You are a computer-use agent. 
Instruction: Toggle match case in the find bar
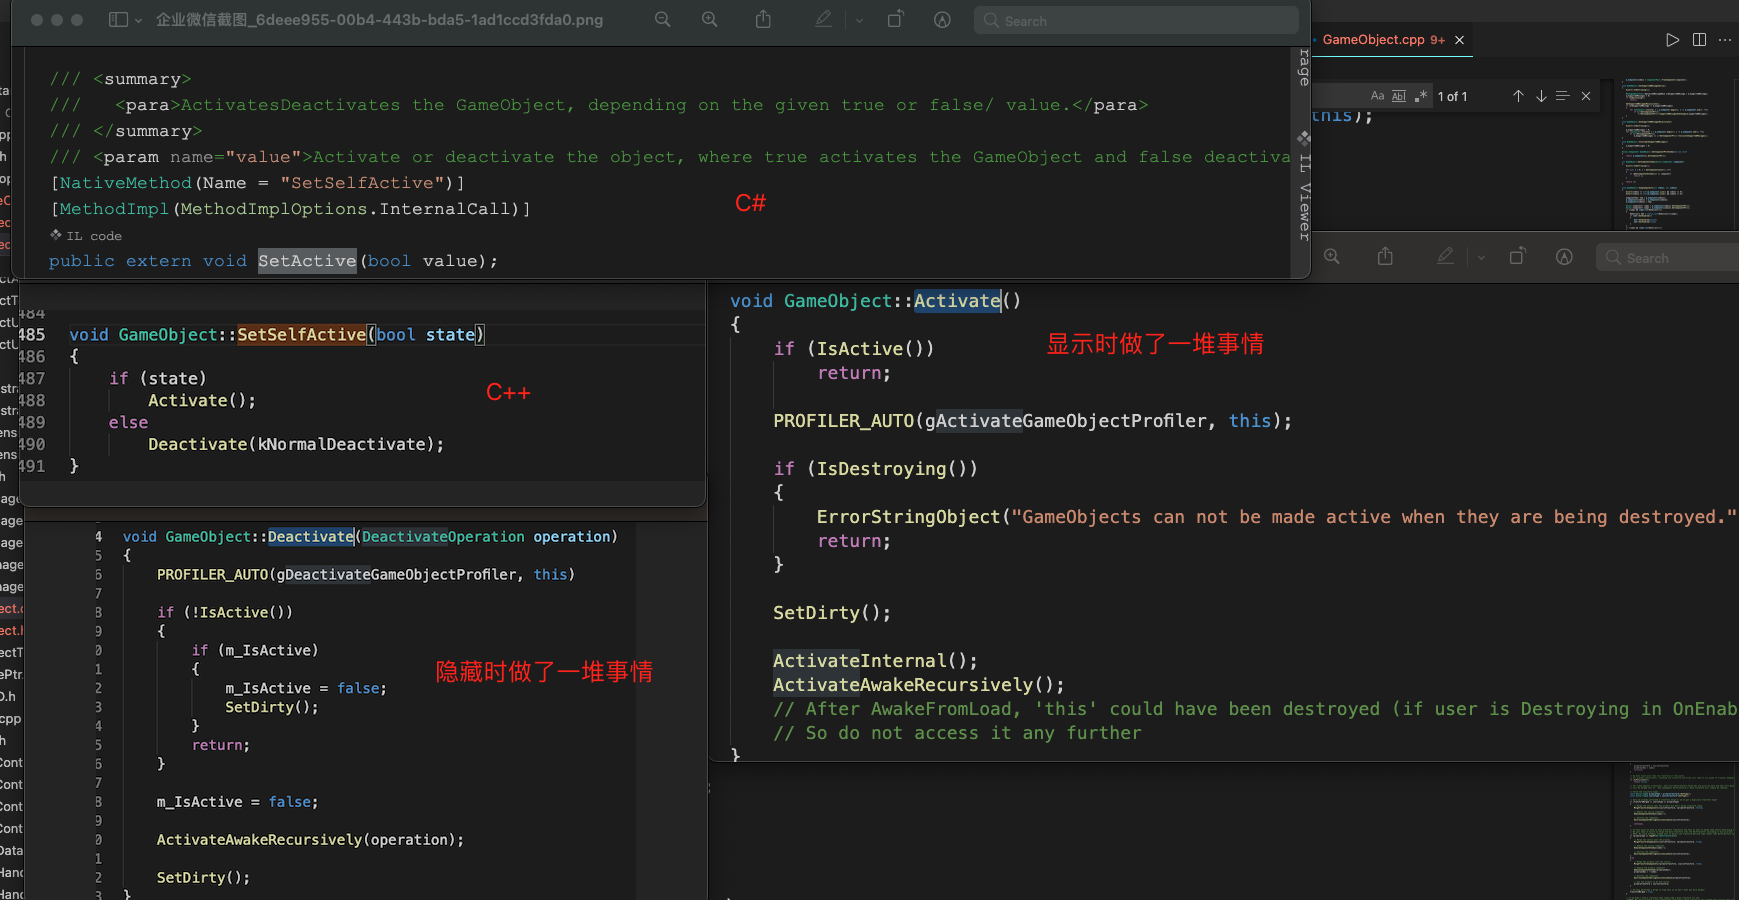[1377, 96]
